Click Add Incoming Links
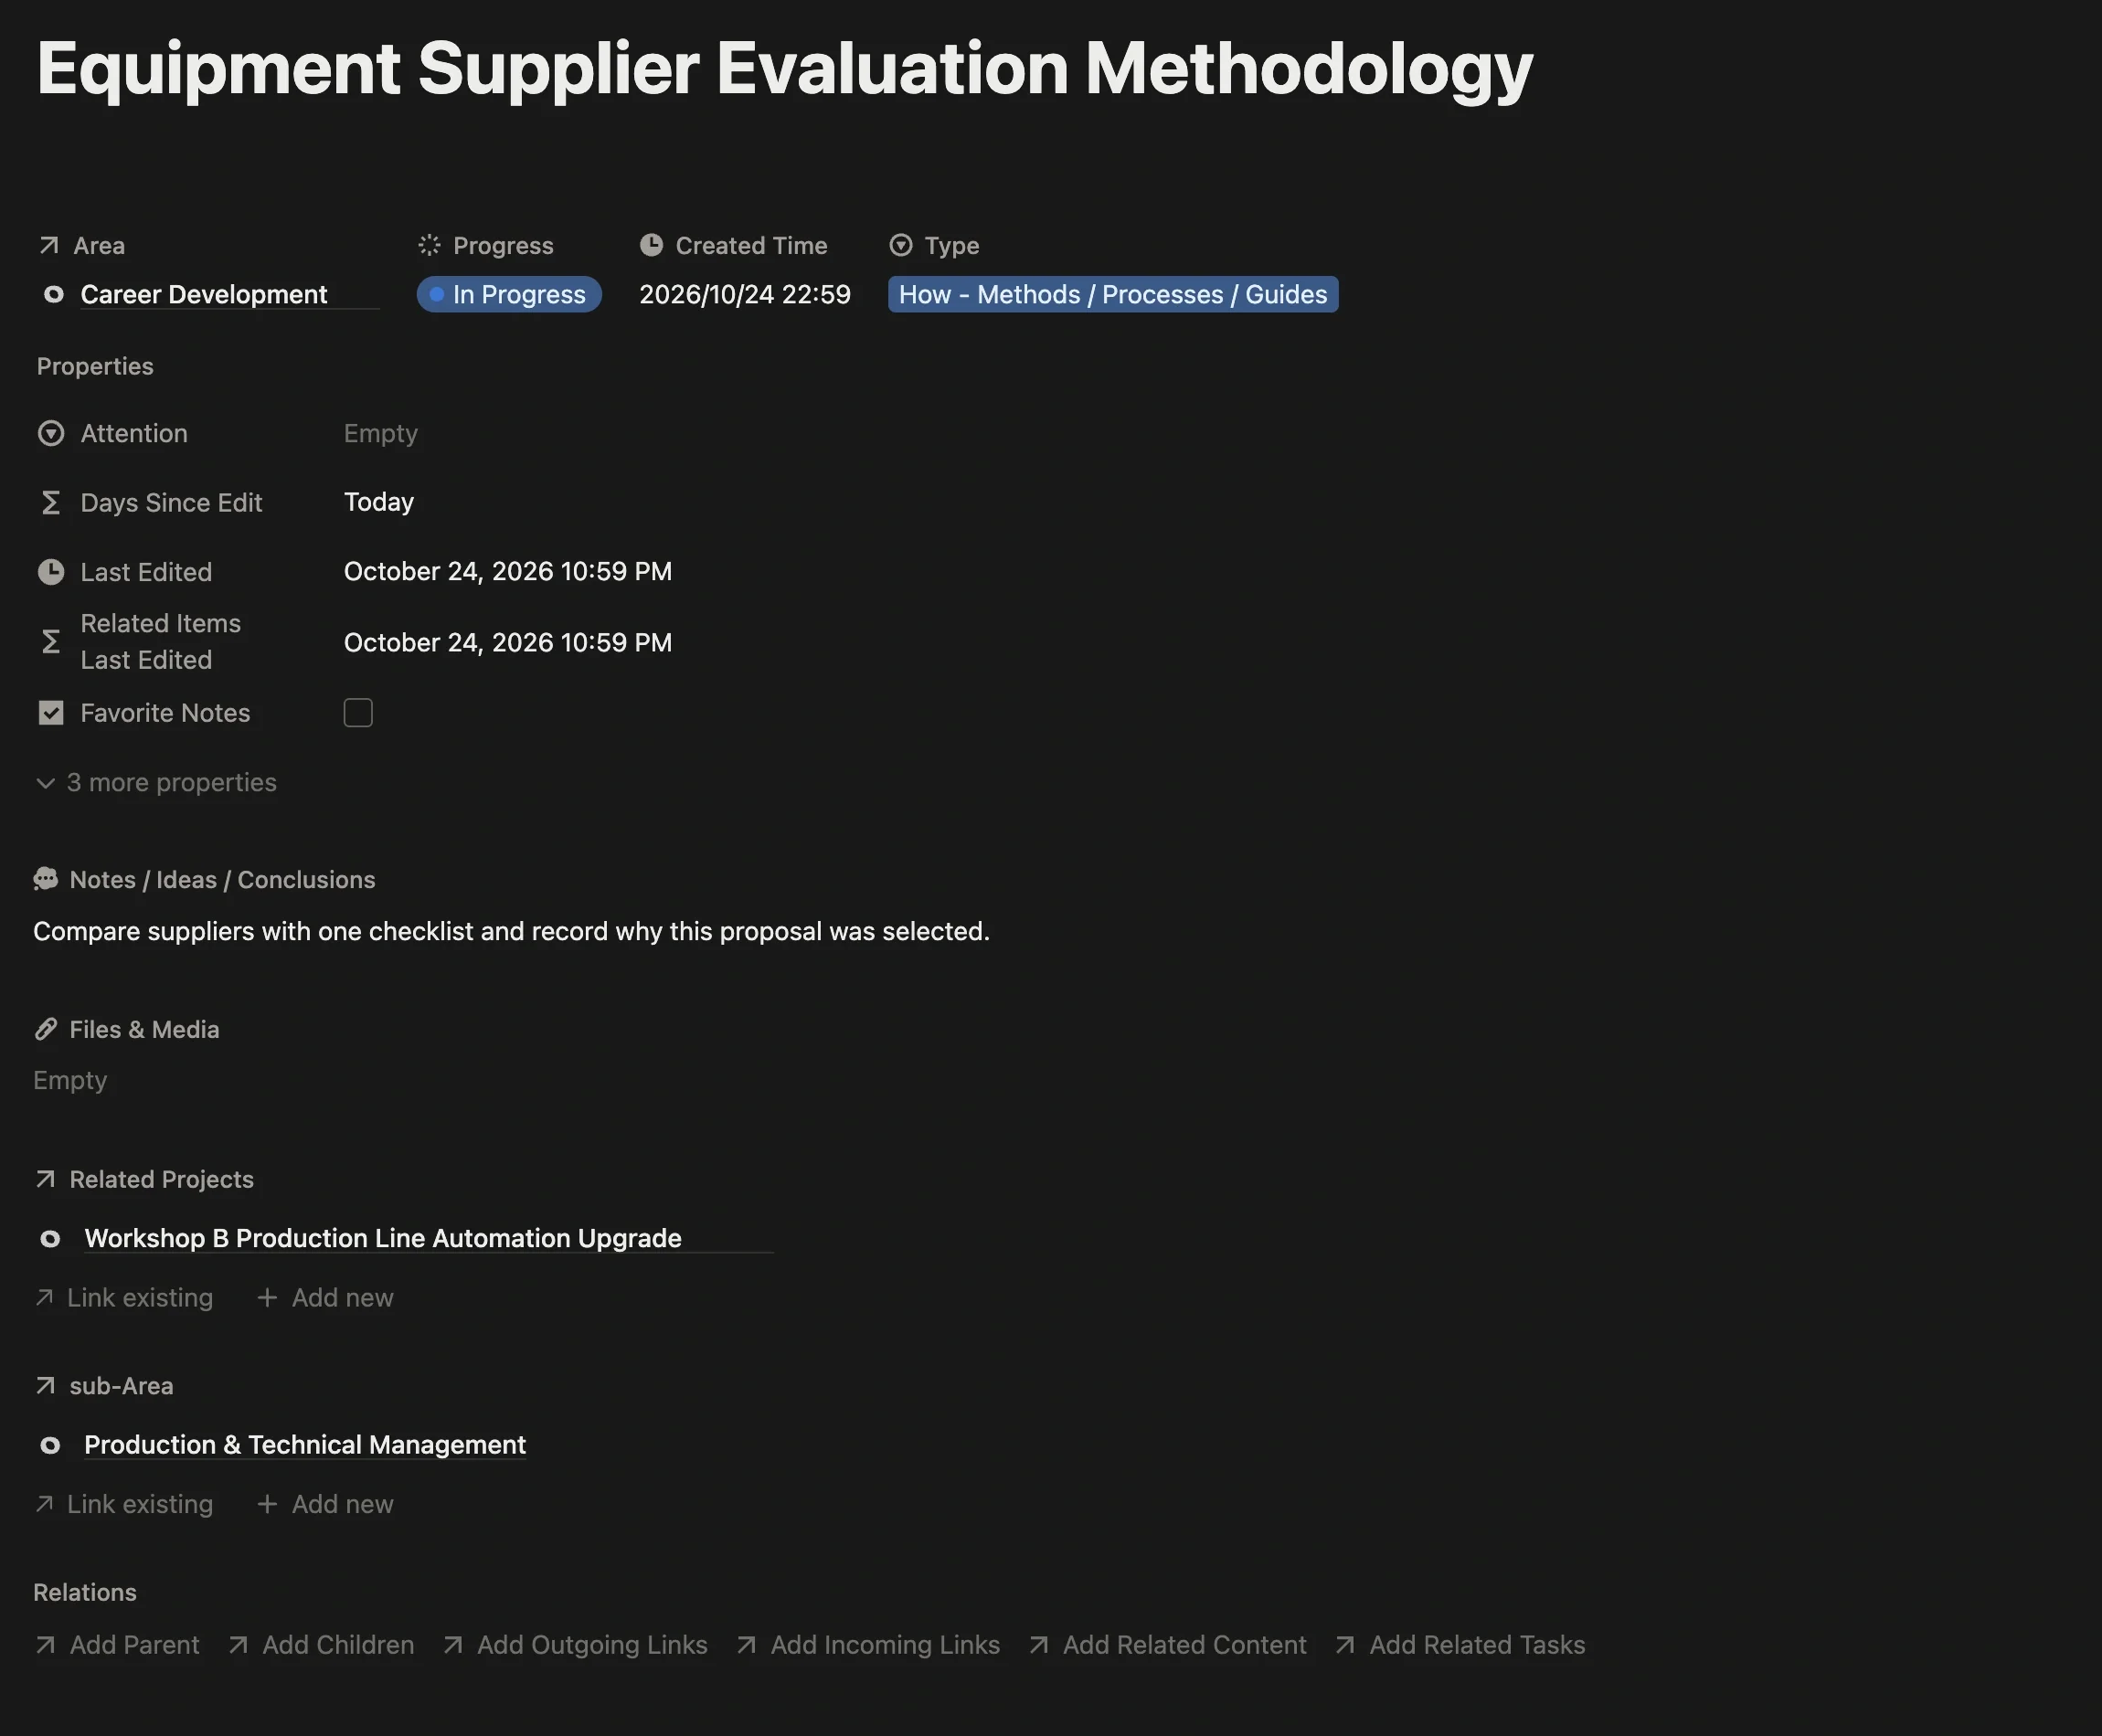 [869, 1645]
